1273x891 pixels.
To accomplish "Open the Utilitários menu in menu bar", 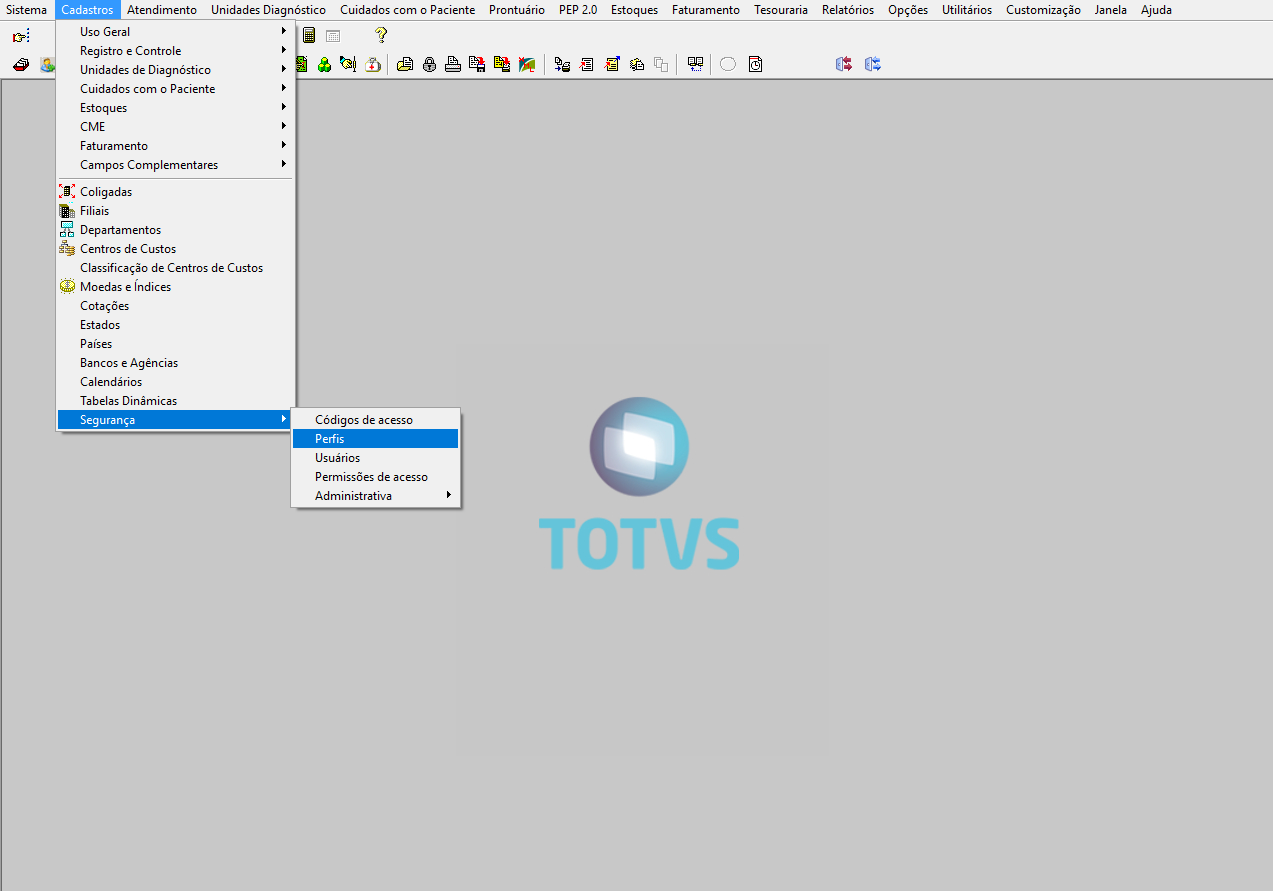I will pyautogui.click(x=967, y=10).
